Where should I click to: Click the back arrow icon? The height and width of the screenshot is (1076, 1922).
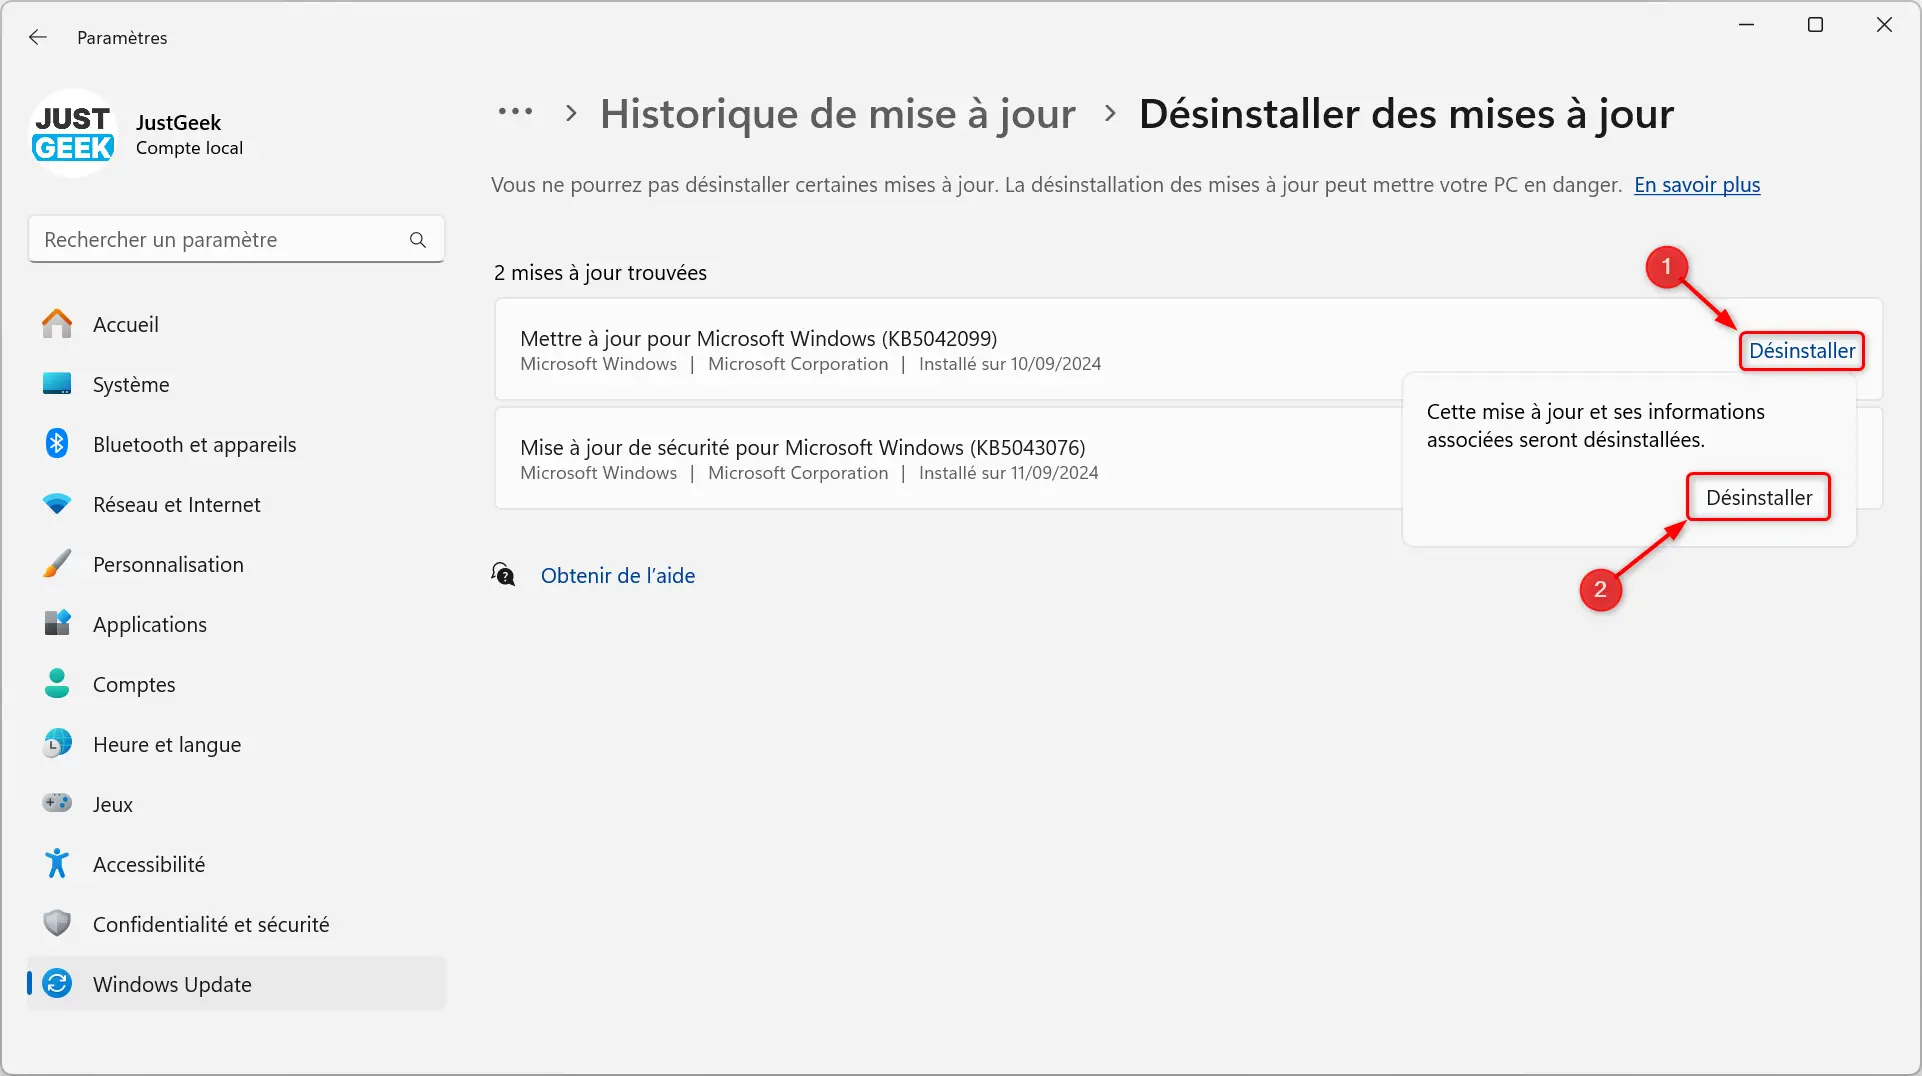point(38,37)
